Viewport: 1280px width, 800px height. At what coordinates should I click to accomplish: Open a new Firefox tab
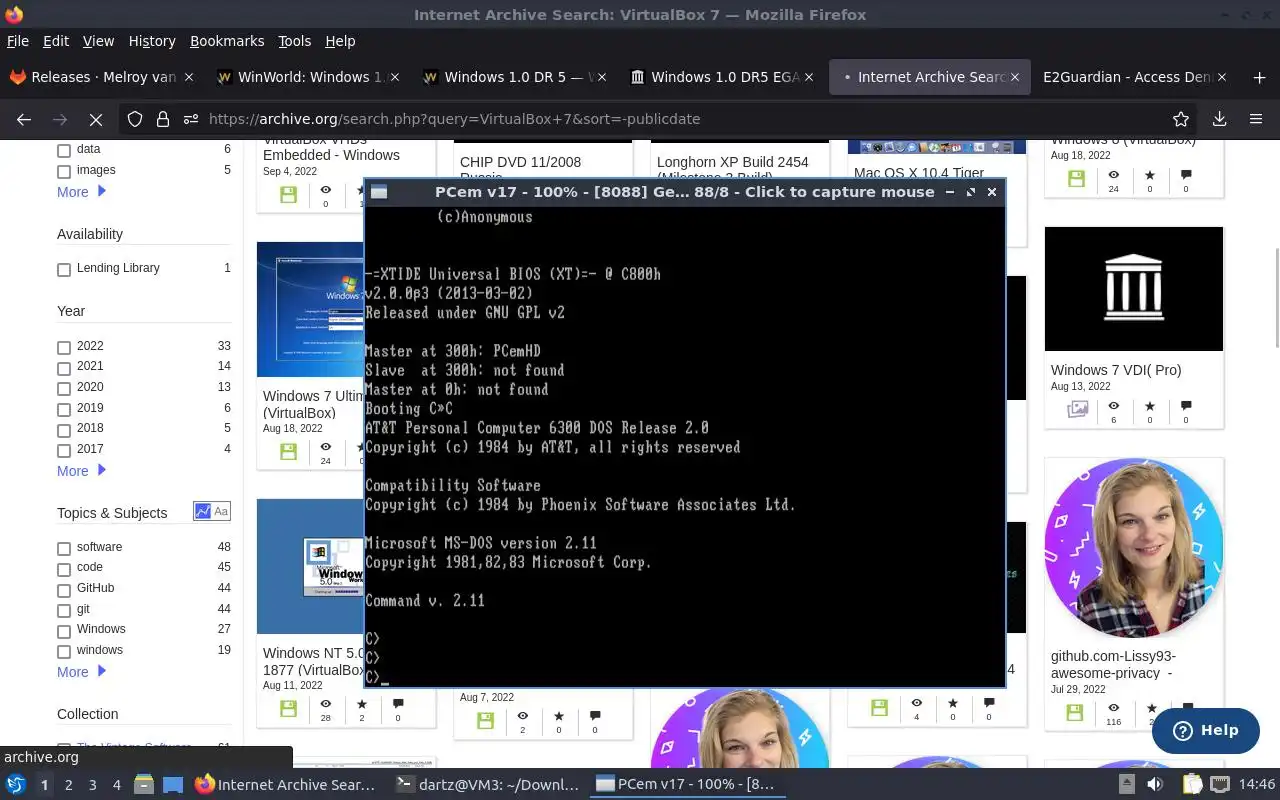point(1259,77)
